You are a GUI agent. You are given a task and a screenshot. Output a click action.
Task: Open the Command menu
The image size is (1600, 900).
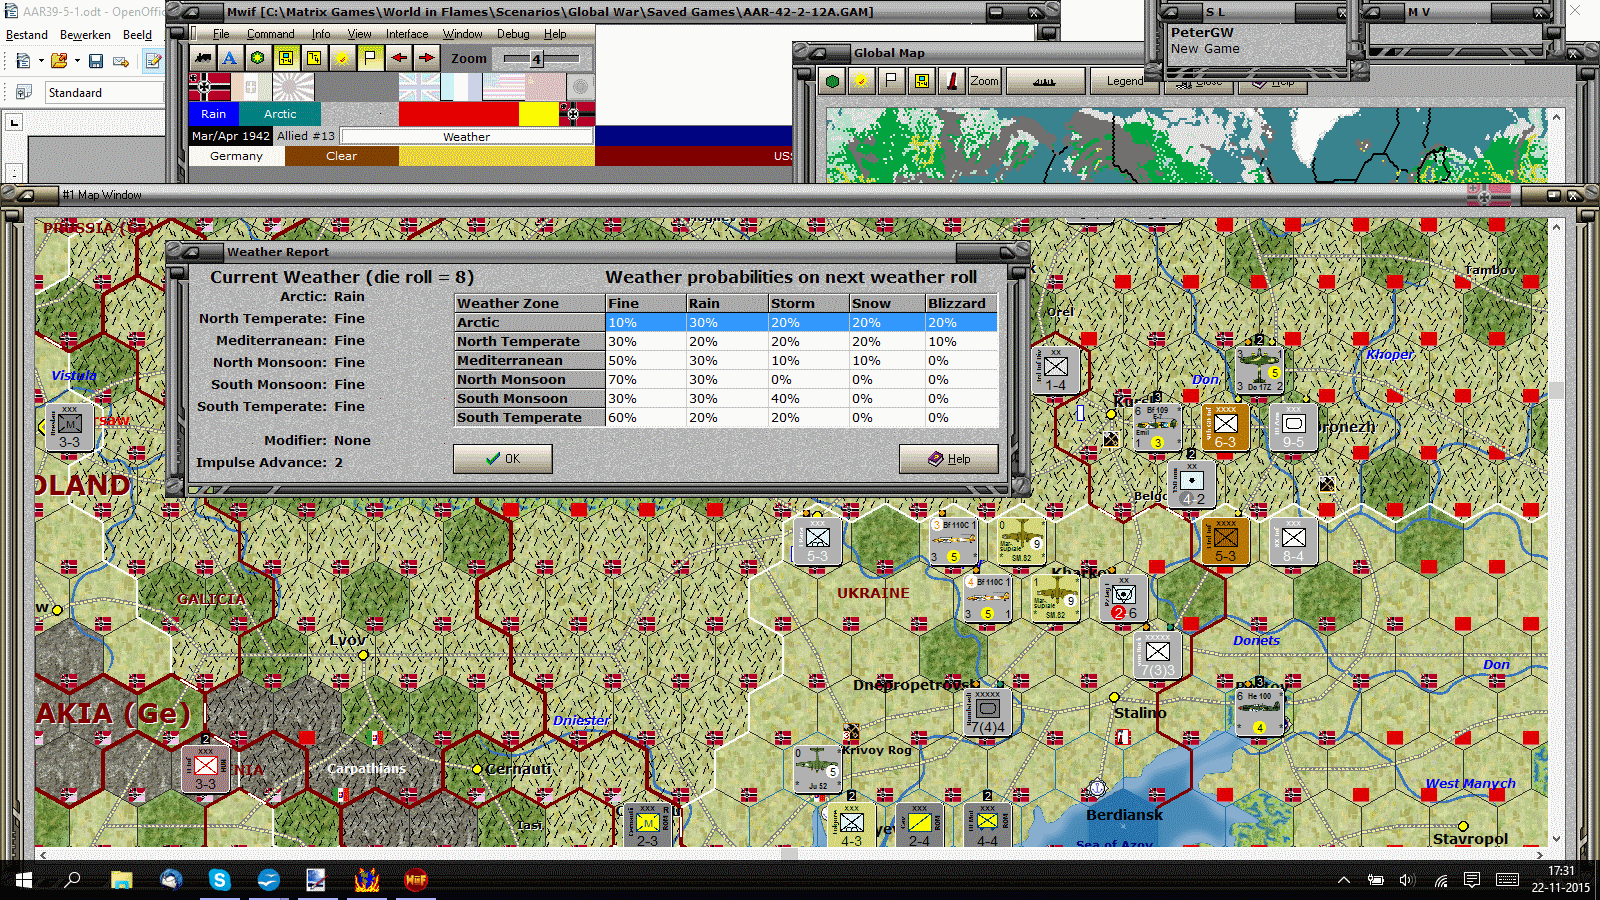(271, 34)
